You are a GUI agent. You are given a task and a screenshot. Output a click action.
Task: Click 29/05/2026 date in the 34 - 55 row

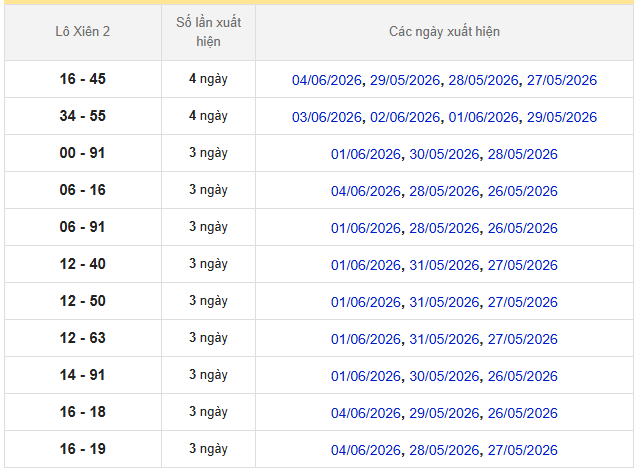coord(562,117)
